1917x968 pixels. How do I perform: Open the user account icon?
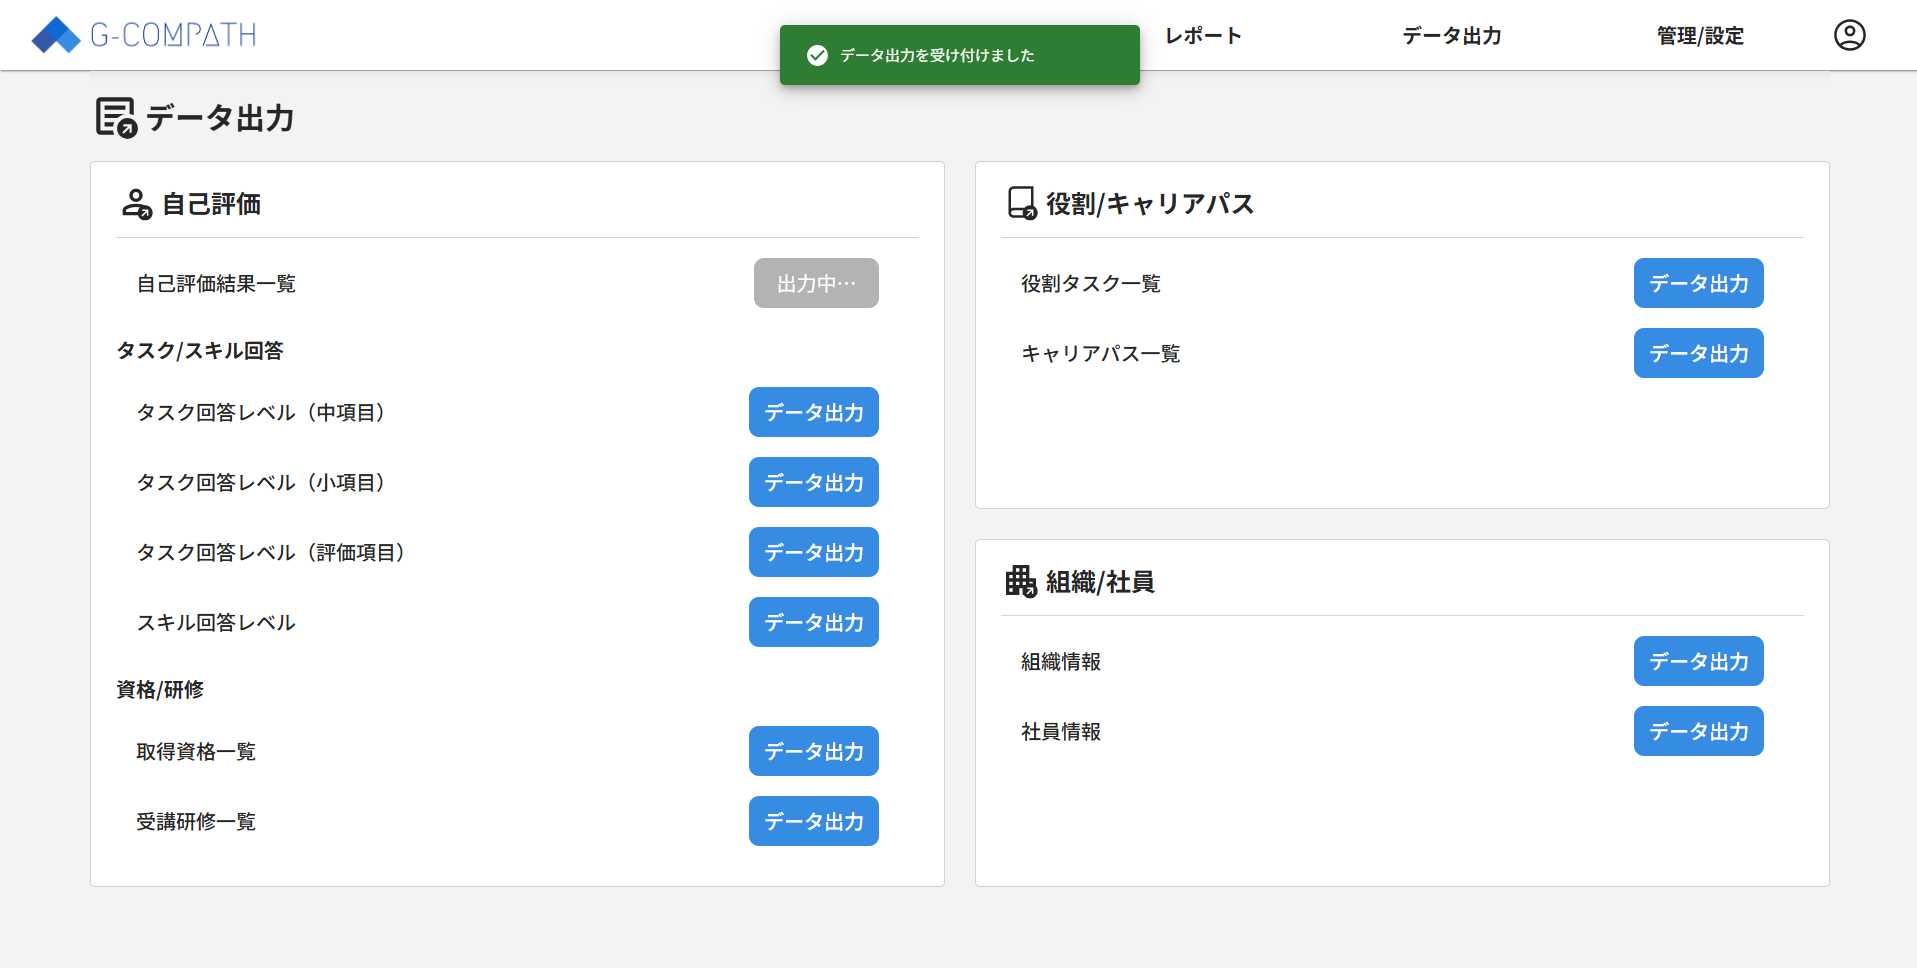(x=1849, y=34)
